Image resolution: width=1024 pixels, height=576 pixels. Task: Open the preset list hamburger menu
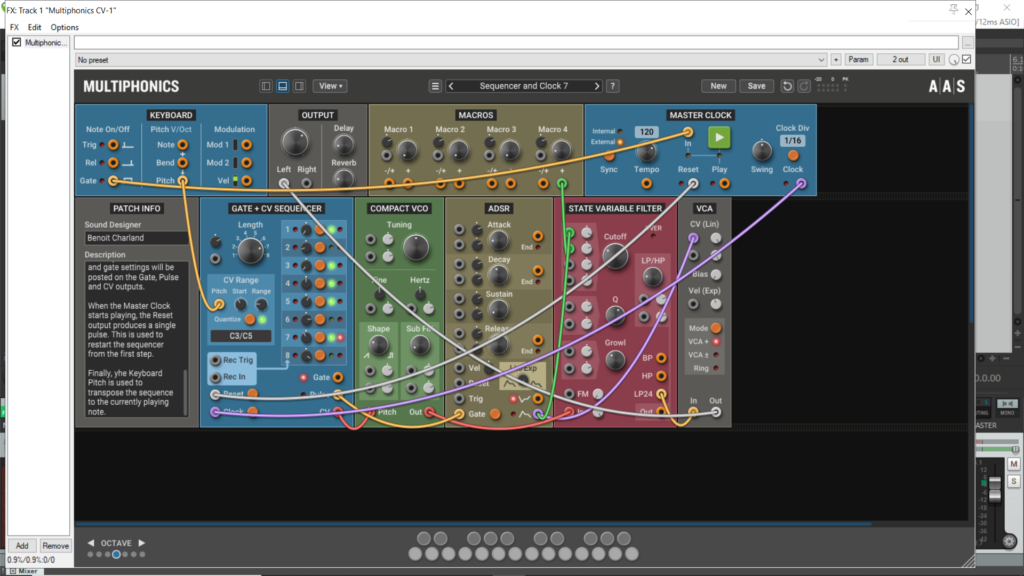tap(435, 86)
